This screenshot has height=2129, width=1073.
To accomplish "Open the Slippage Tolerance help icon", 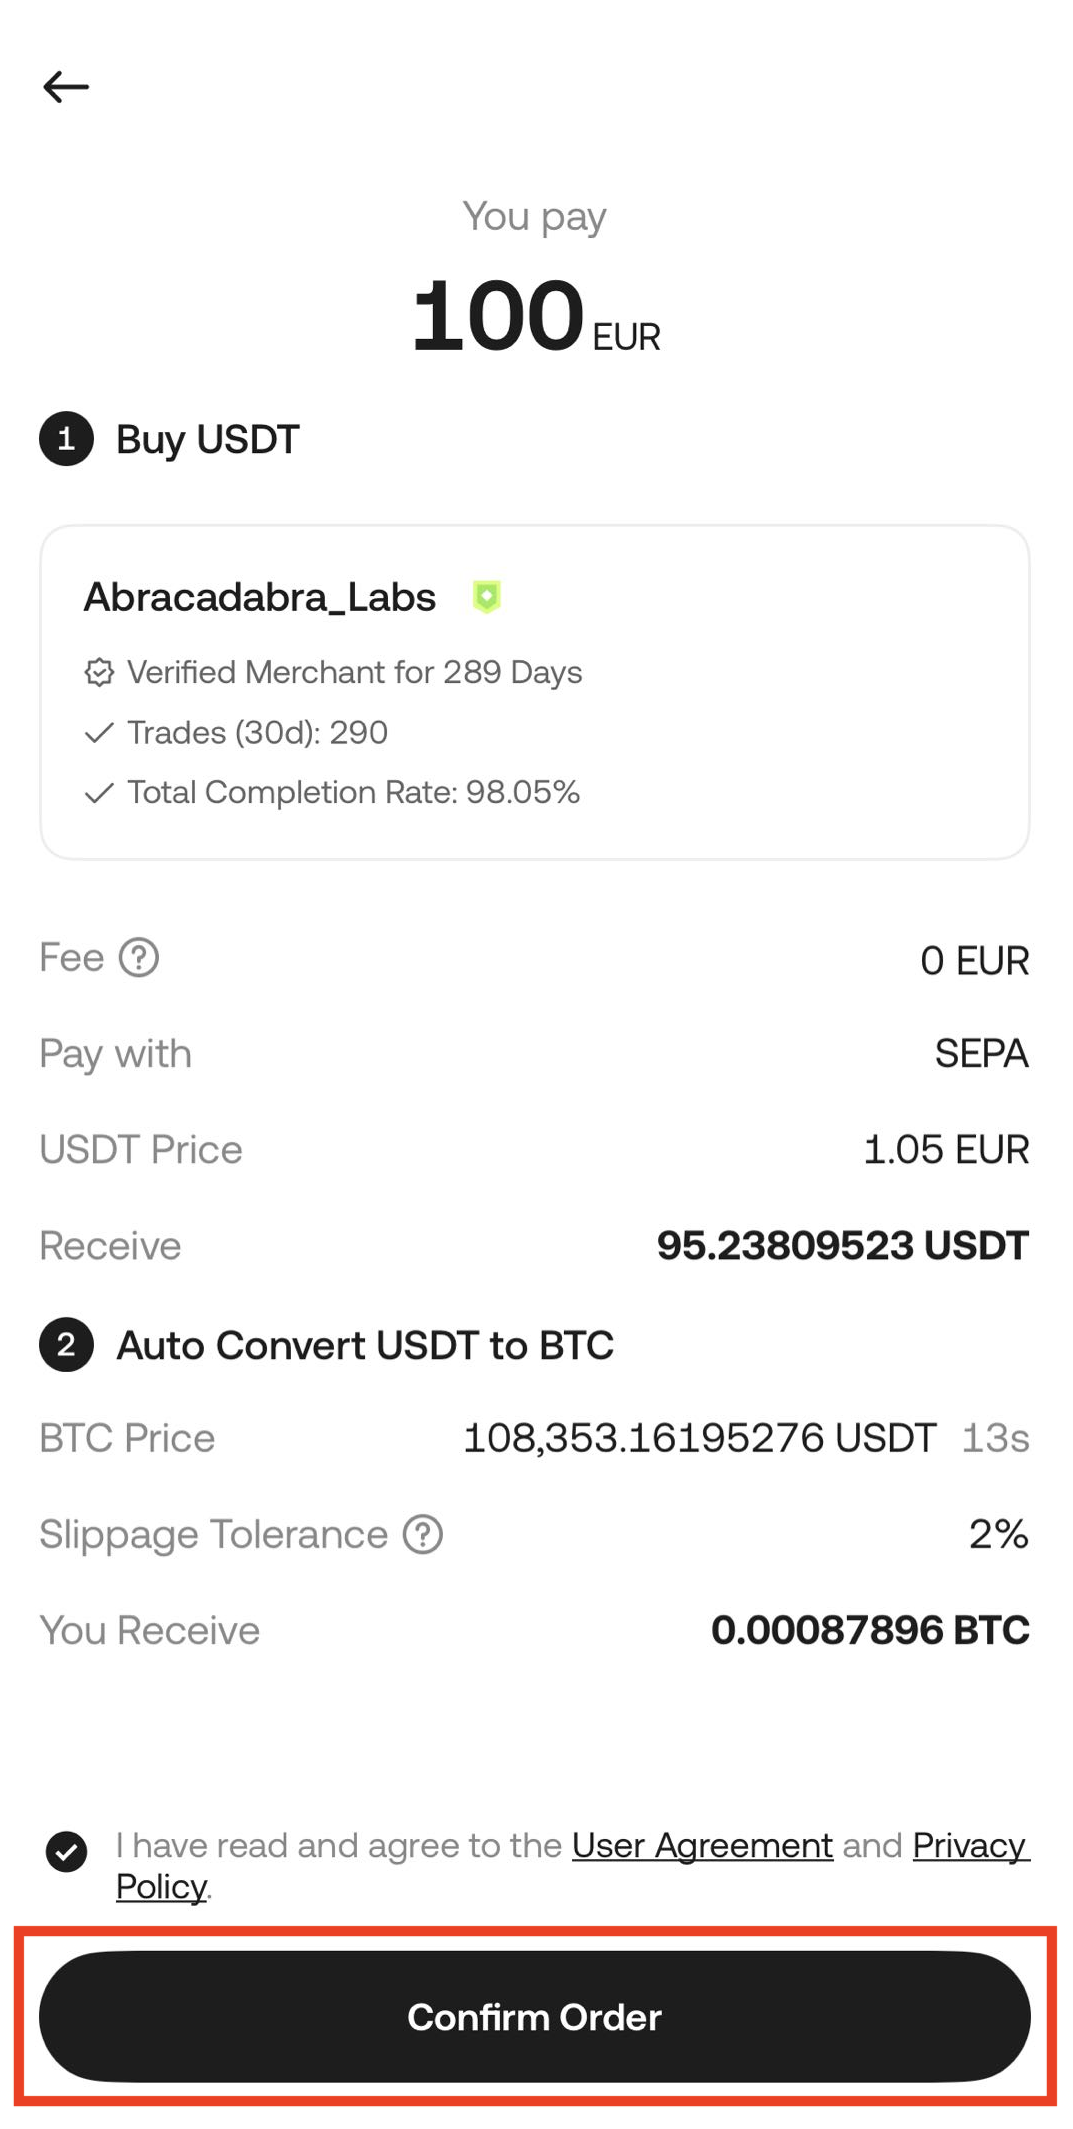I will pyautogui.click(x=423, y=1534).
